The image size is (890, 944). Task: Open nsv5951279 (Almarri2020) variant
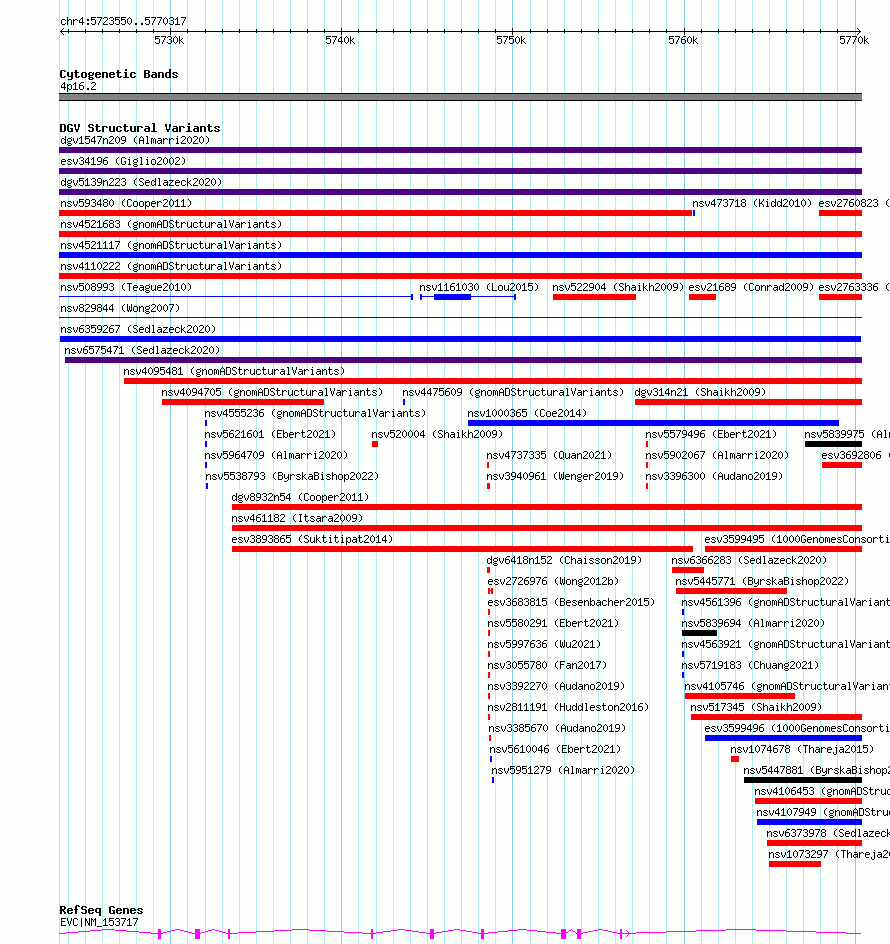point(563,771)
